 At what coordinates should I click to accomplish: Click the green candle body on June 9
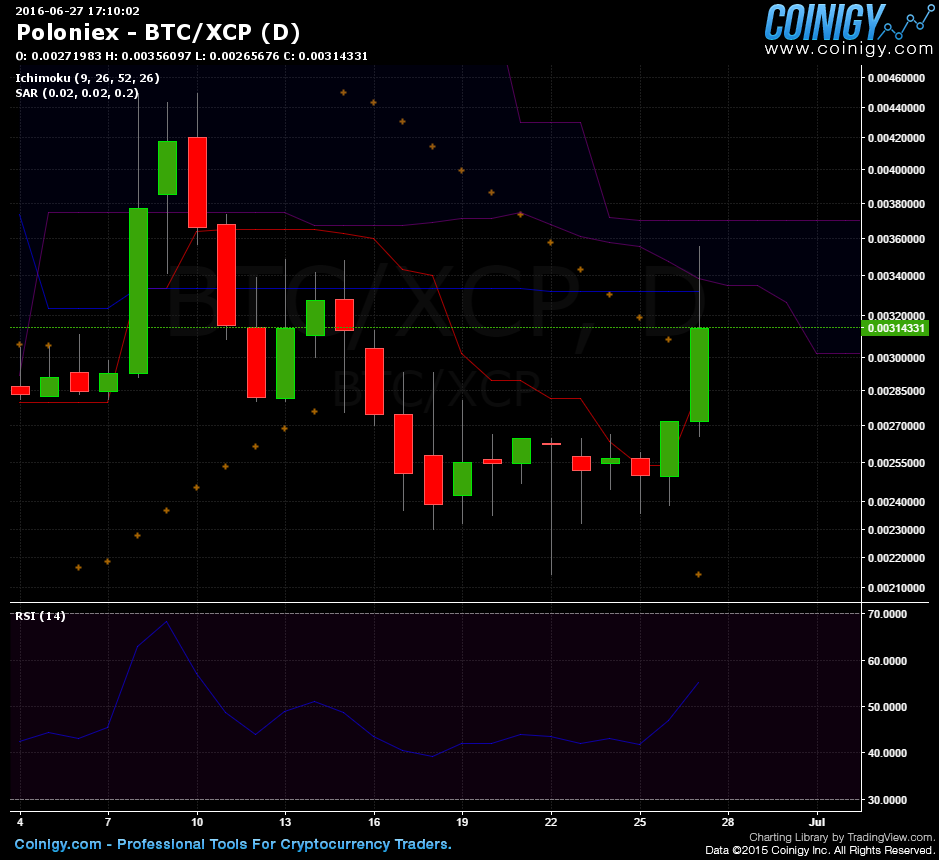168,168
